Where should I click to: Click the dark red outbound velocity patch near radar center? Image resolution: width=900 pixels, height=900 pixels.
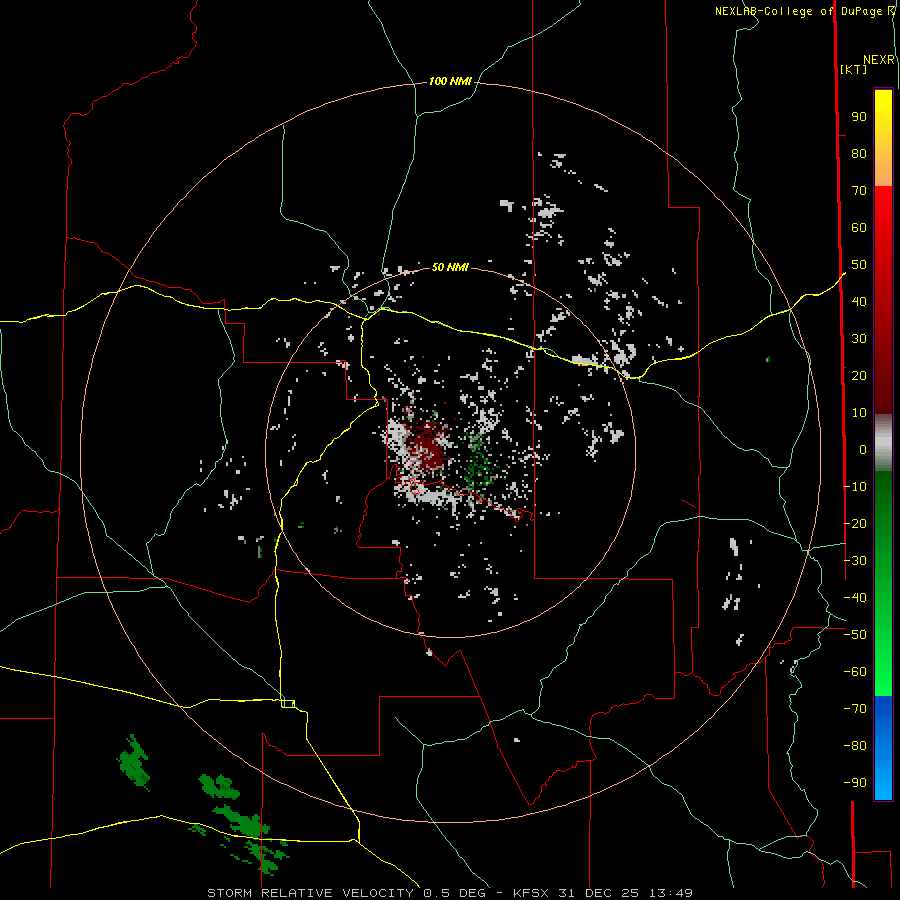point(428,445)
